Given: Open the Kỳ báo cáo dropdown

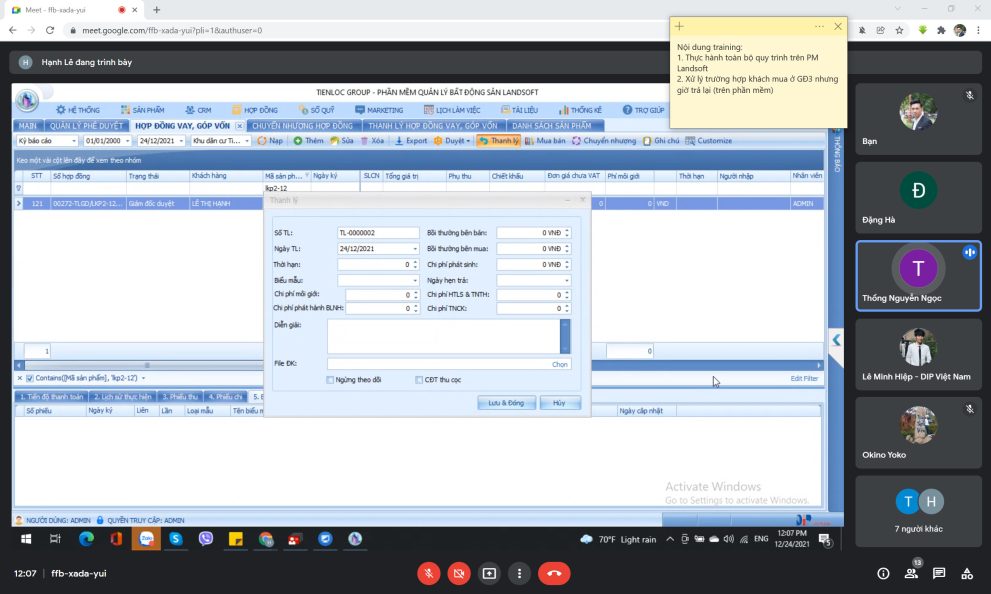Looking at the screenshot, I should (x=73, y=141).
